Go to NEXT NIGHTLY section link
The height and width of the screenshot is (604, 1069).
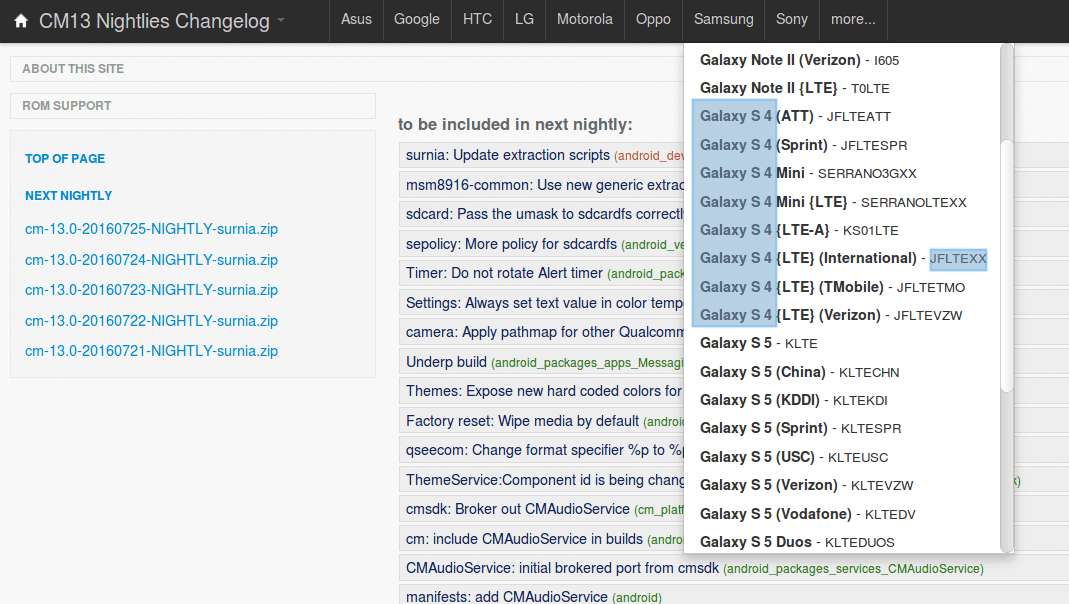tap(68, 196)
